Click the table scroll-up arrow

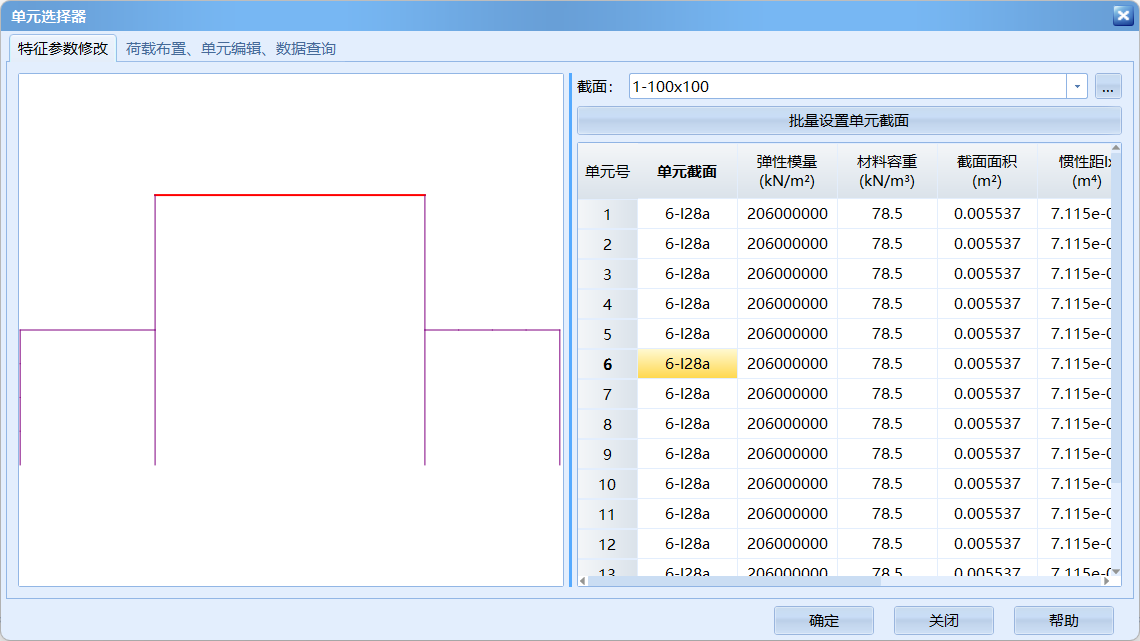pos(1116,149)
